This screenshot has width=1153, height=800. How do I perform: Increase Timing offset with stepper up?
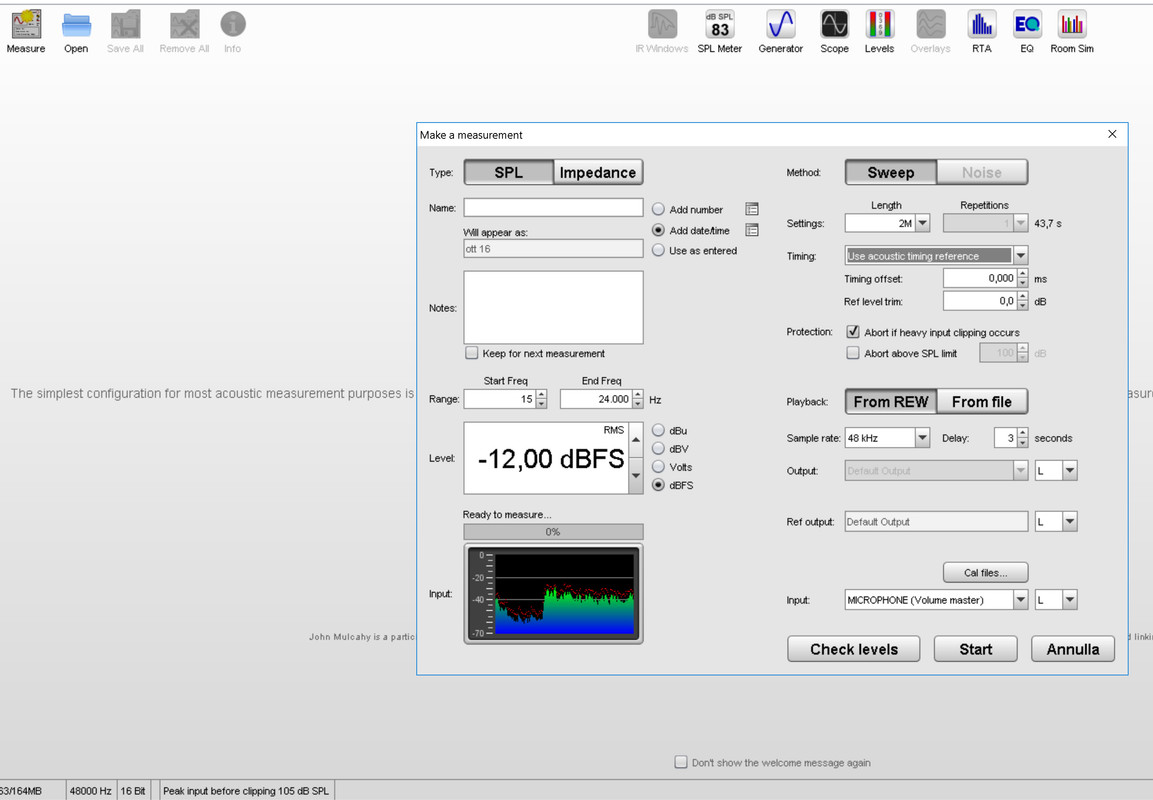pyautogui.click(x=1023, y=274)
